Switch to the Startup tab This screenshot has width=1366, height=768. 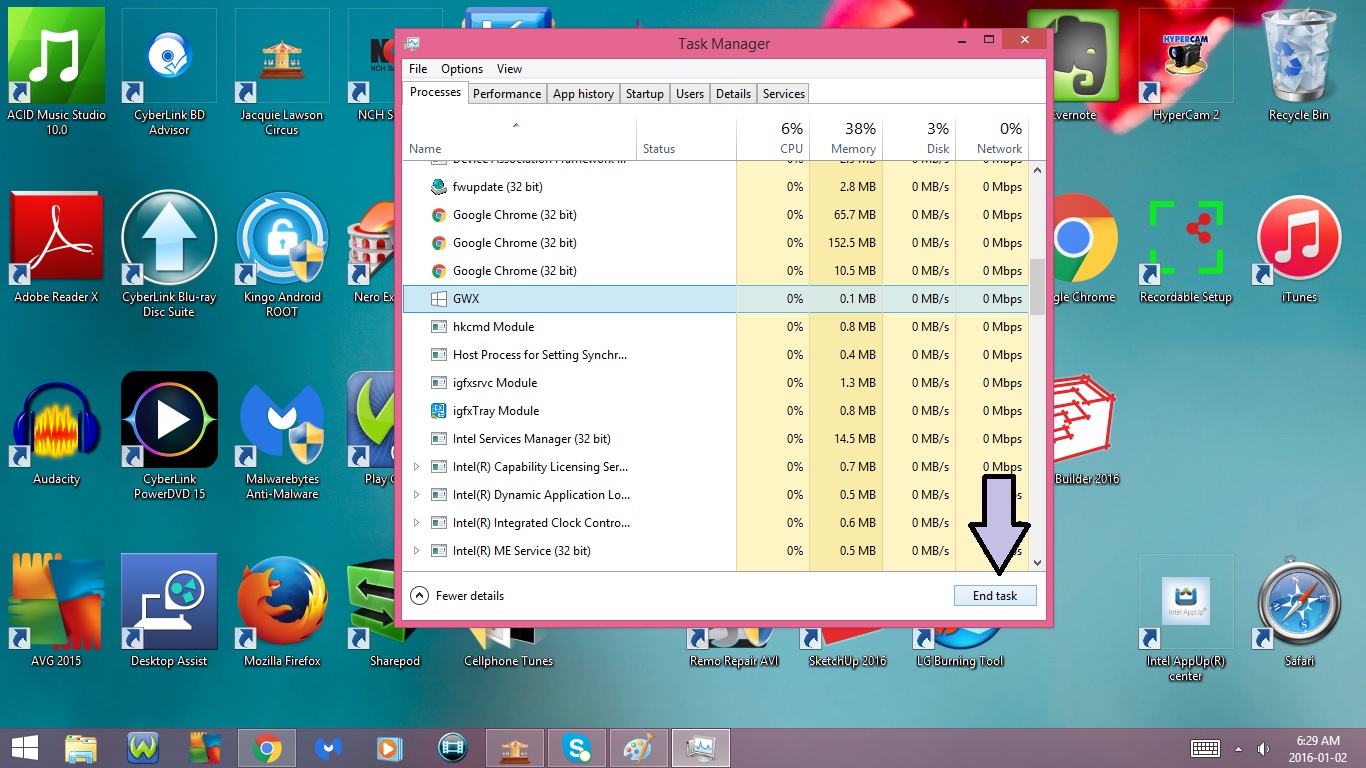pos(645,94)
